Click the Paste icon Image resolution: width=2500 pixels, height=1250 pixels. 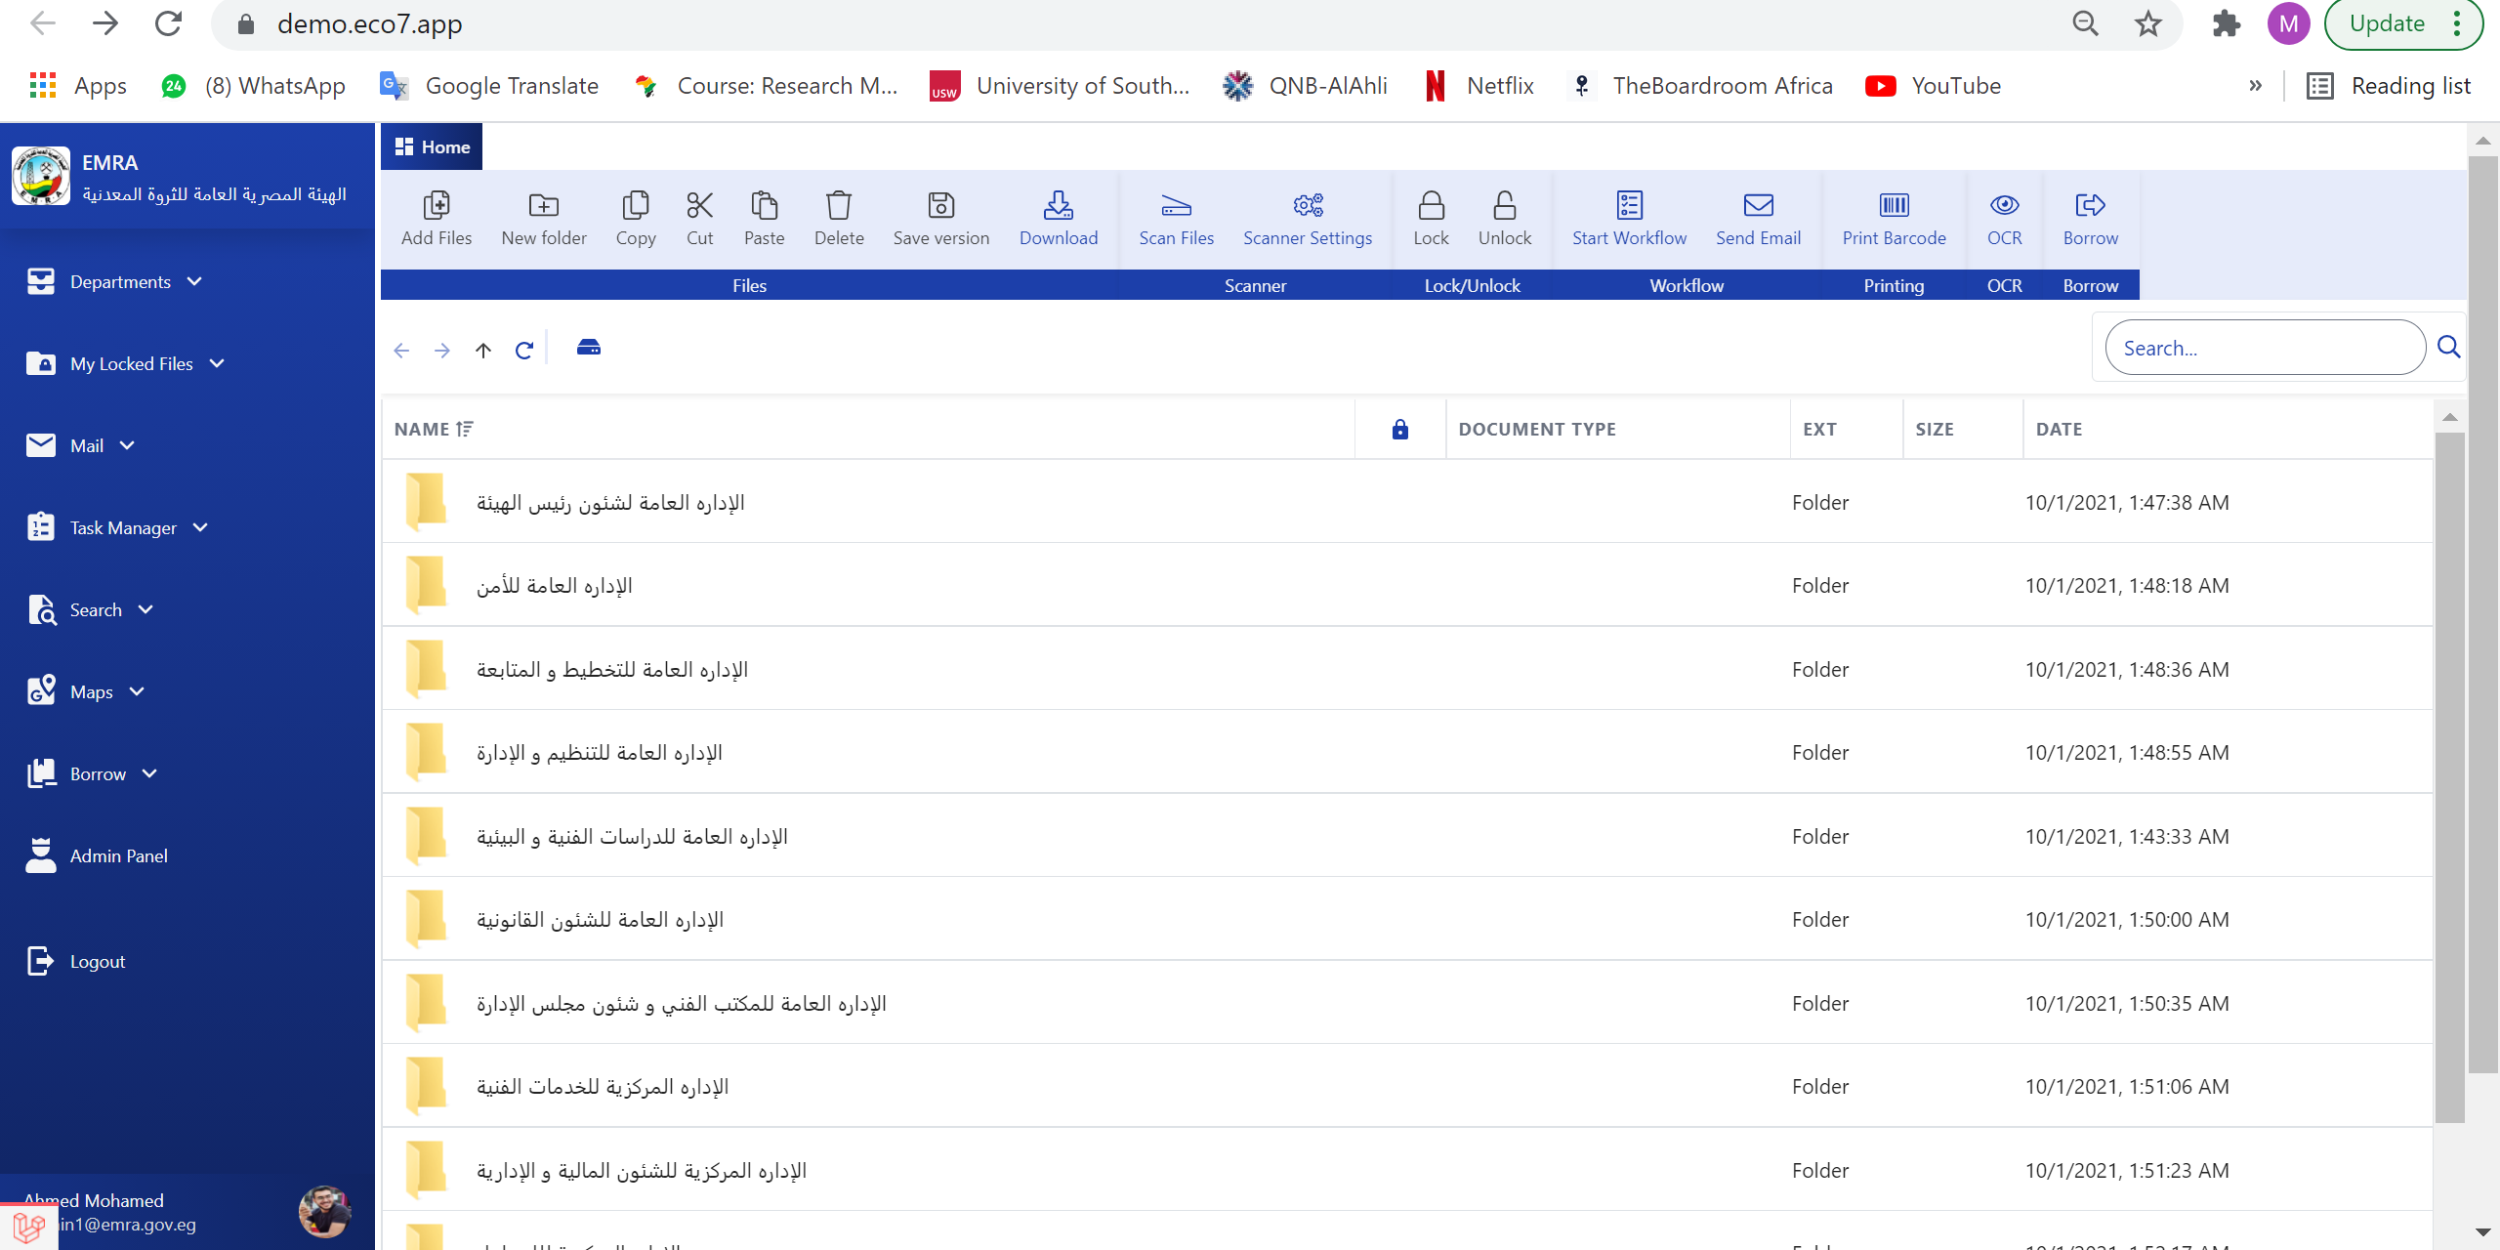pyautogui.click(x=764, y=205)
